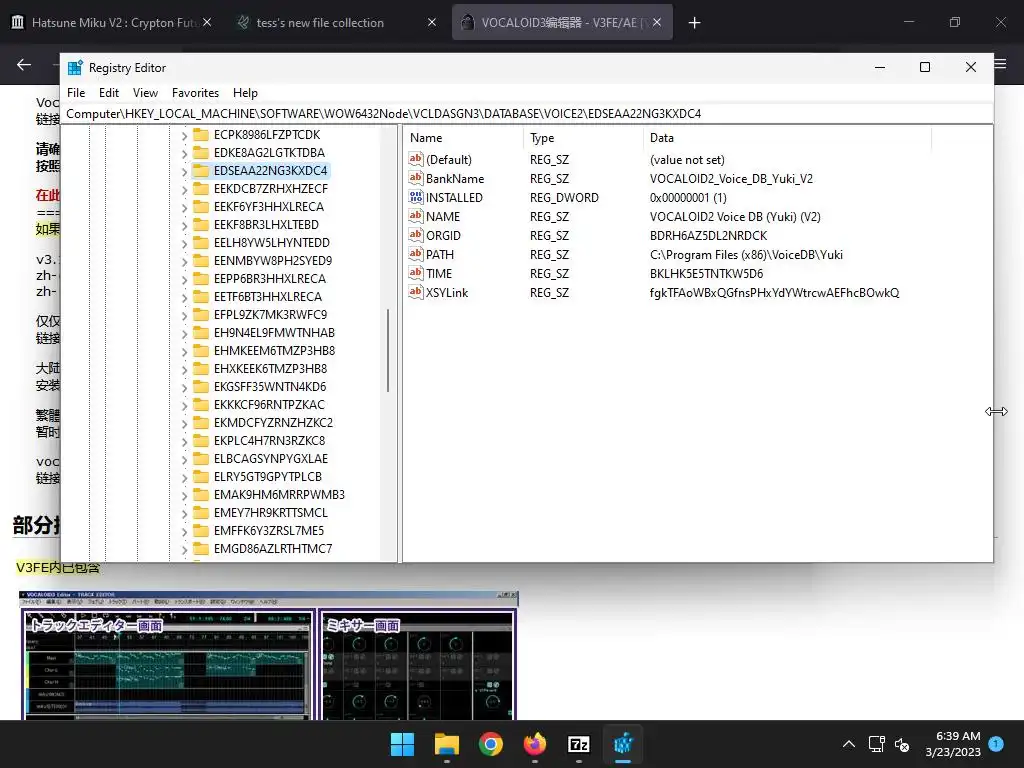Expand the EDKE8AG2LGTKTDBA key
The image size is (1024, 768).
pyautogui.click(x=184, y=153)
